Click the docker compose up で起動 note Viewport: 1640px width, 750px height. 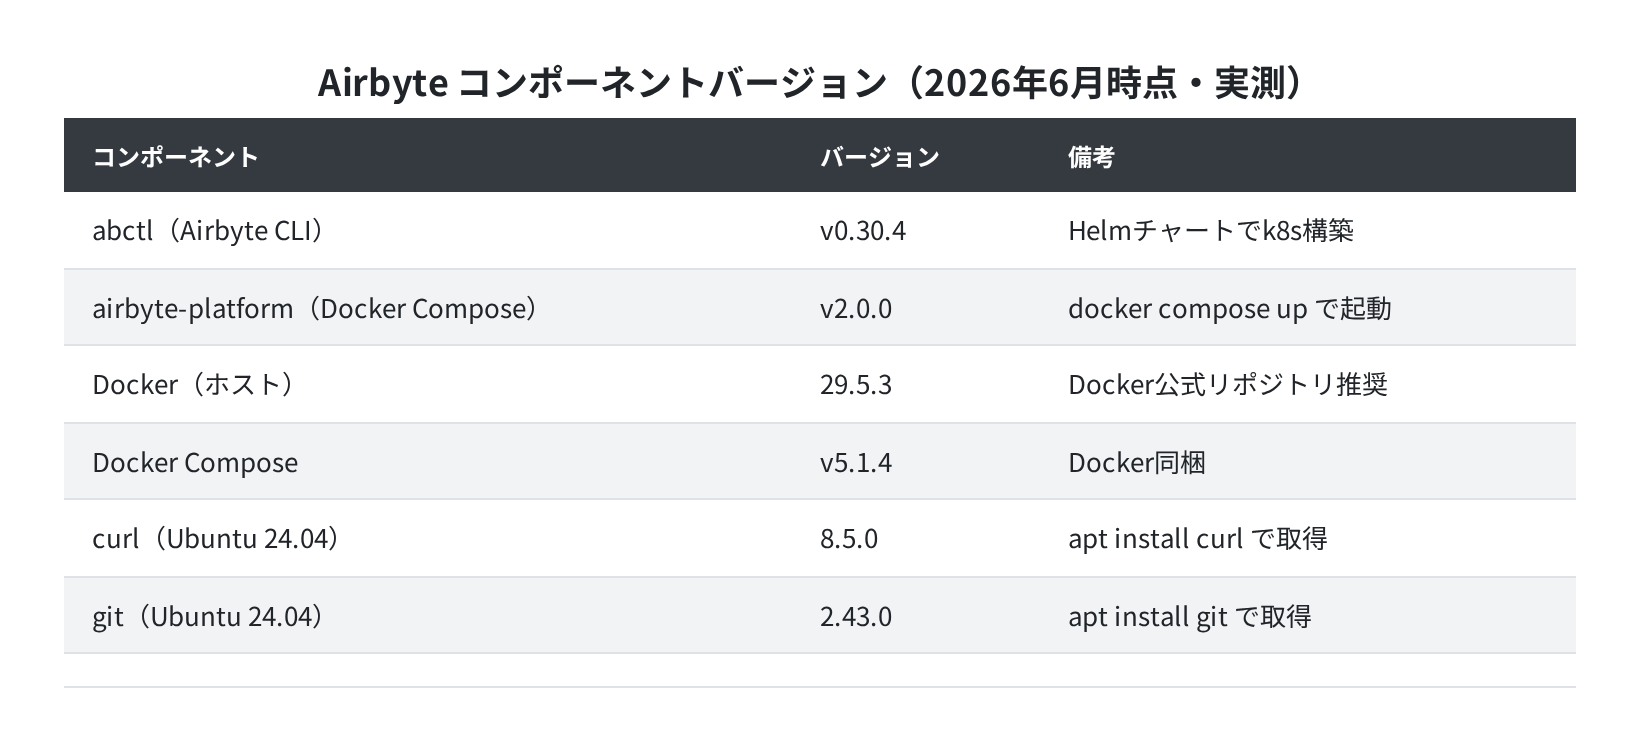[1229, 308]
